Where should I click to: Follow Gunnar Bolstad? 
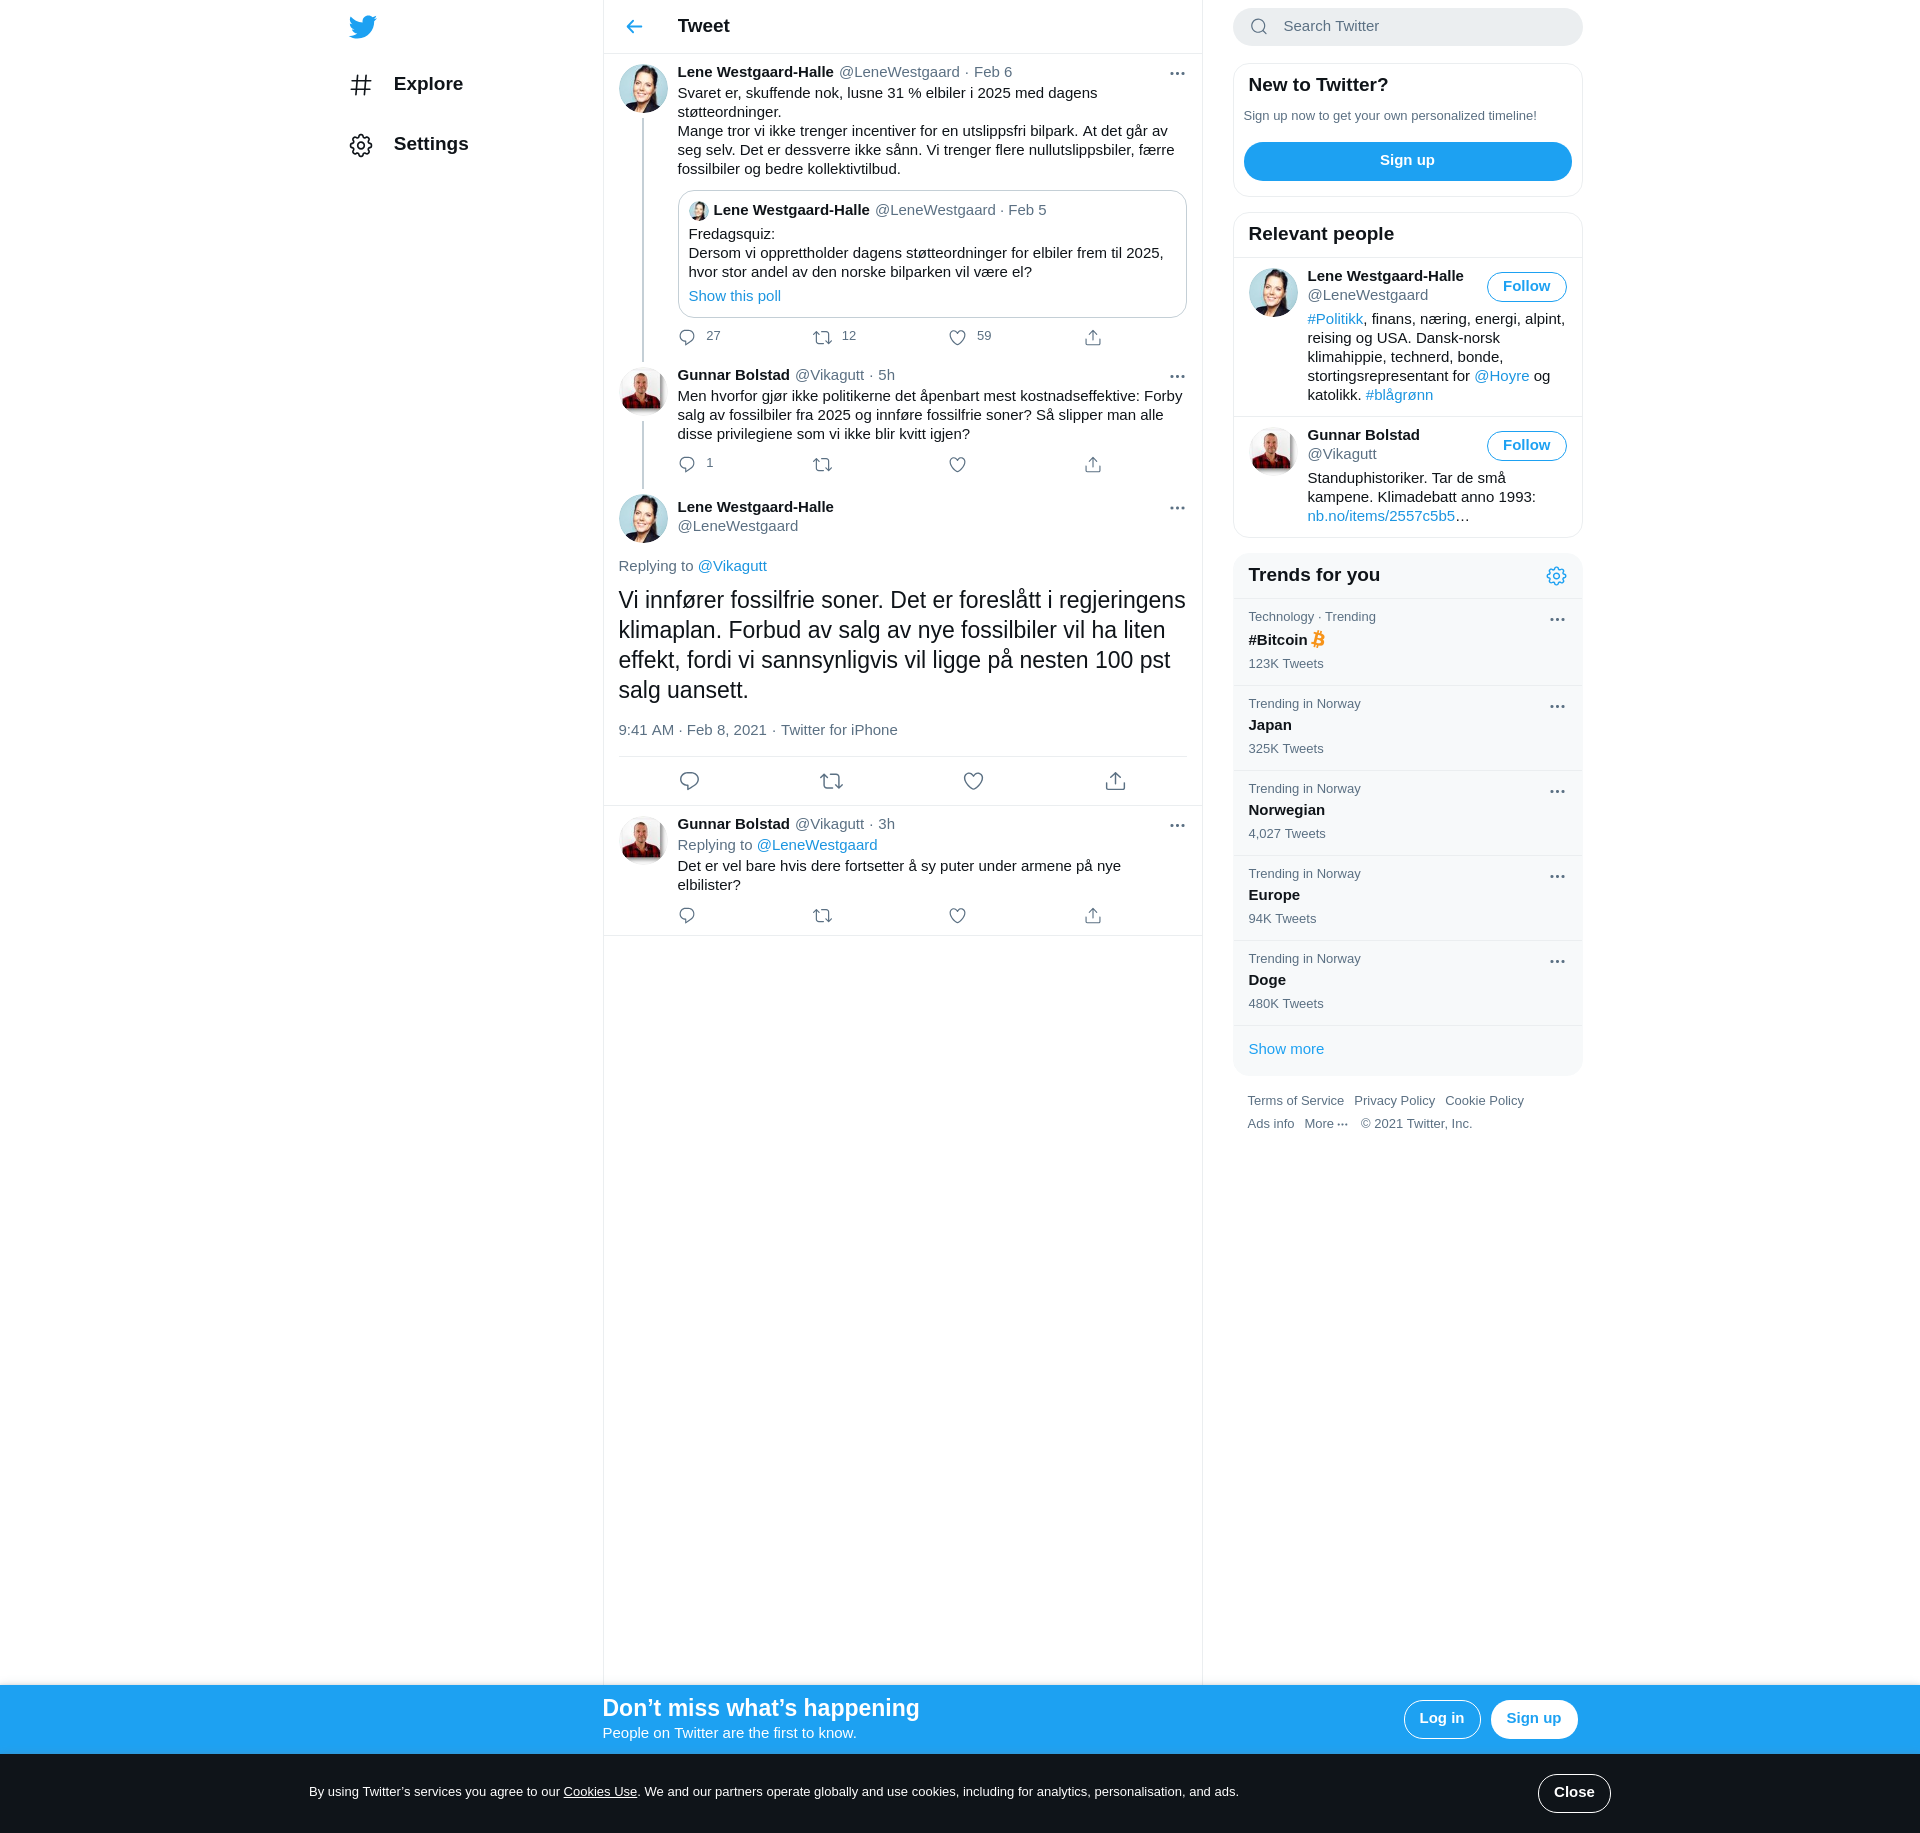1526,445
